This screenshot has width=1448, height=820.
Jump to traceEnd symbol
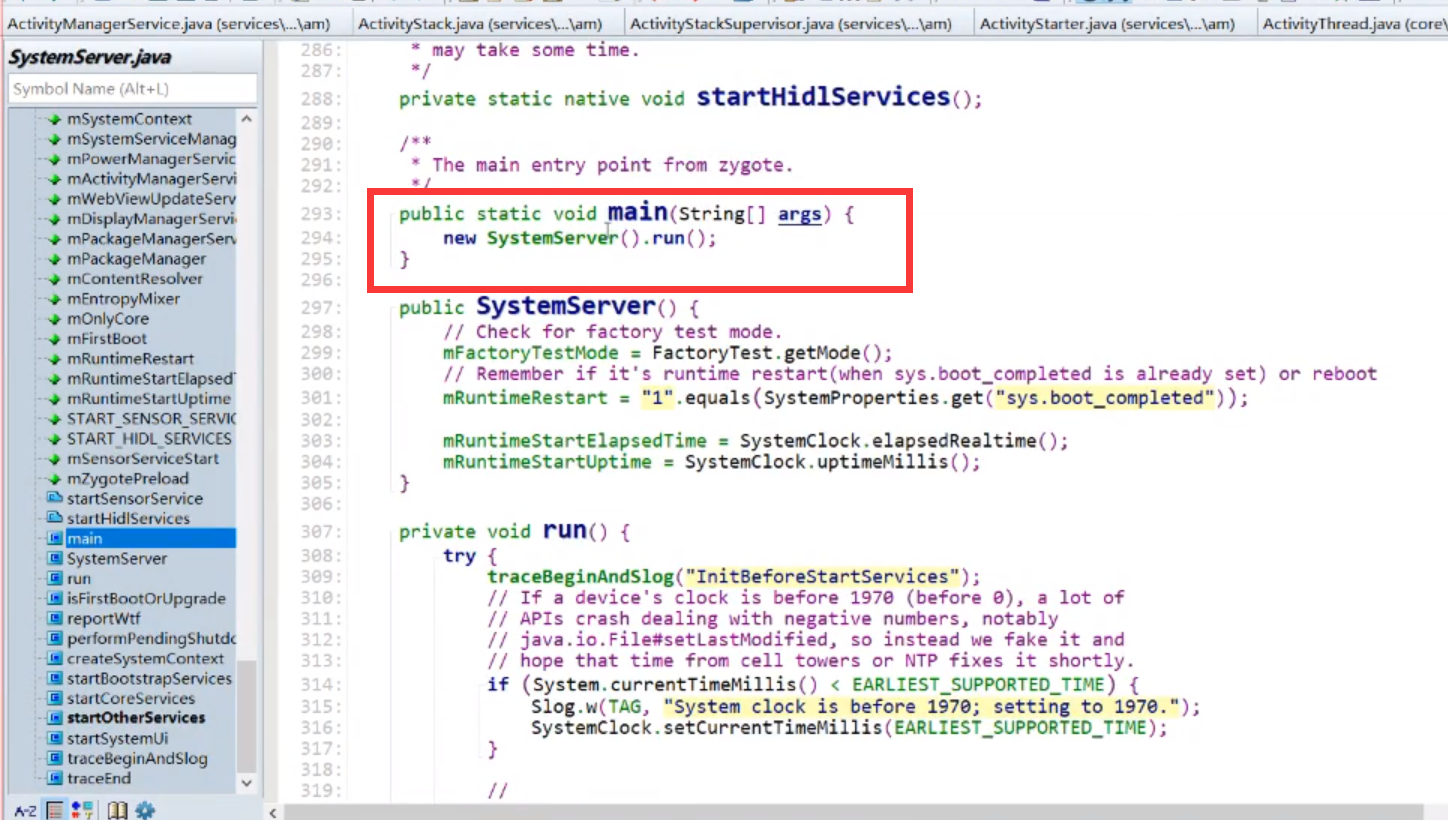pyautogui.click(x=98, y=779)
